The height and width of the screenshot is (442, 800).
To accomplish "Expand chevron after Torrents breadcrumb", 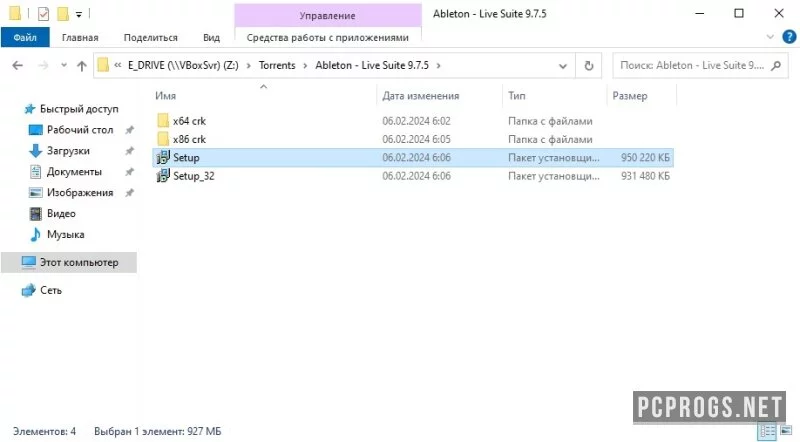I will (x=305, y=65).
